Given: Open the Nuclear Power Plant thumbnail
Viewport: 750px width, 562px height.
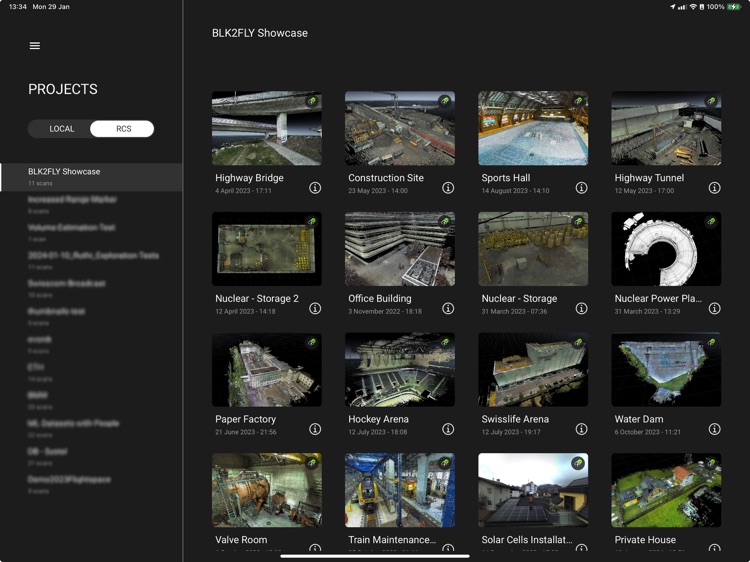Looking at the screenshot, I should click(x=666, y=249).
